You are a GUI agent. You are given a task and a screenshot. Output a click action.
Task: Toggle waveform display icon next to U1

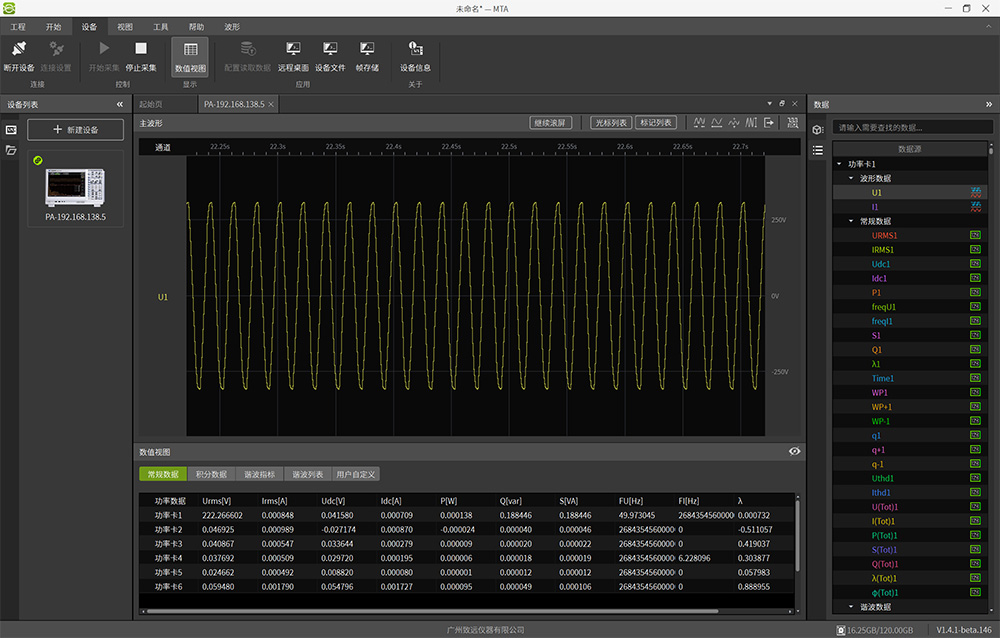pos(977,192)
